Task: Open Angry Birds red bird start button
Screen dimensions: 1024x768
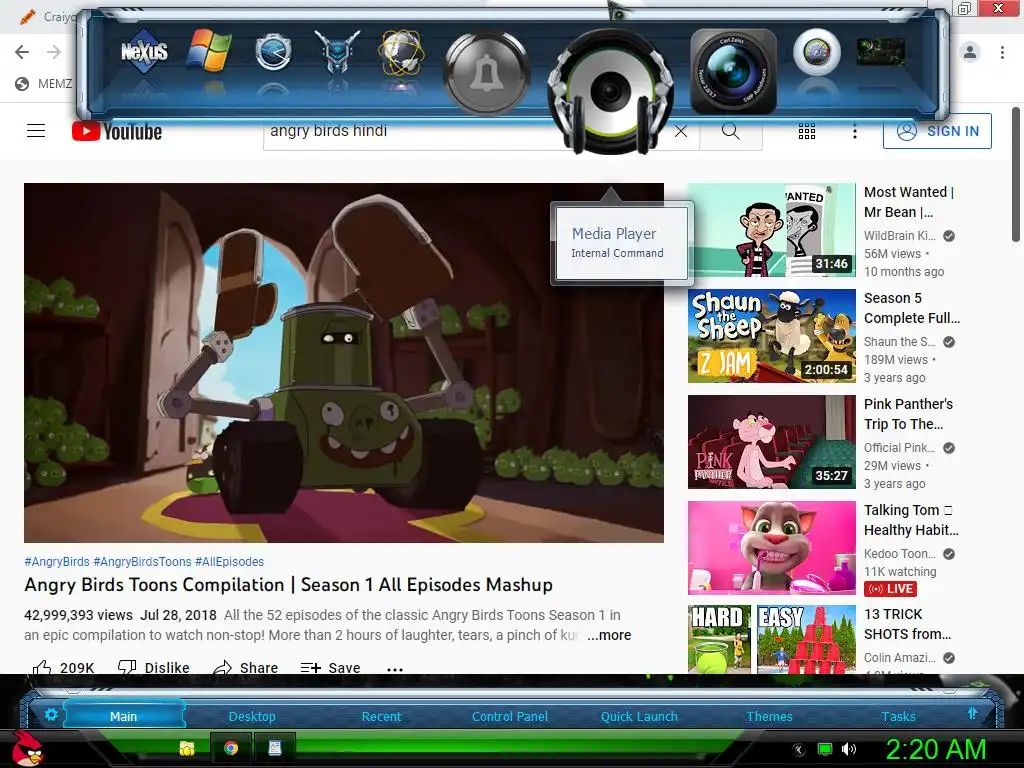Action: click(x=27, y=748)
